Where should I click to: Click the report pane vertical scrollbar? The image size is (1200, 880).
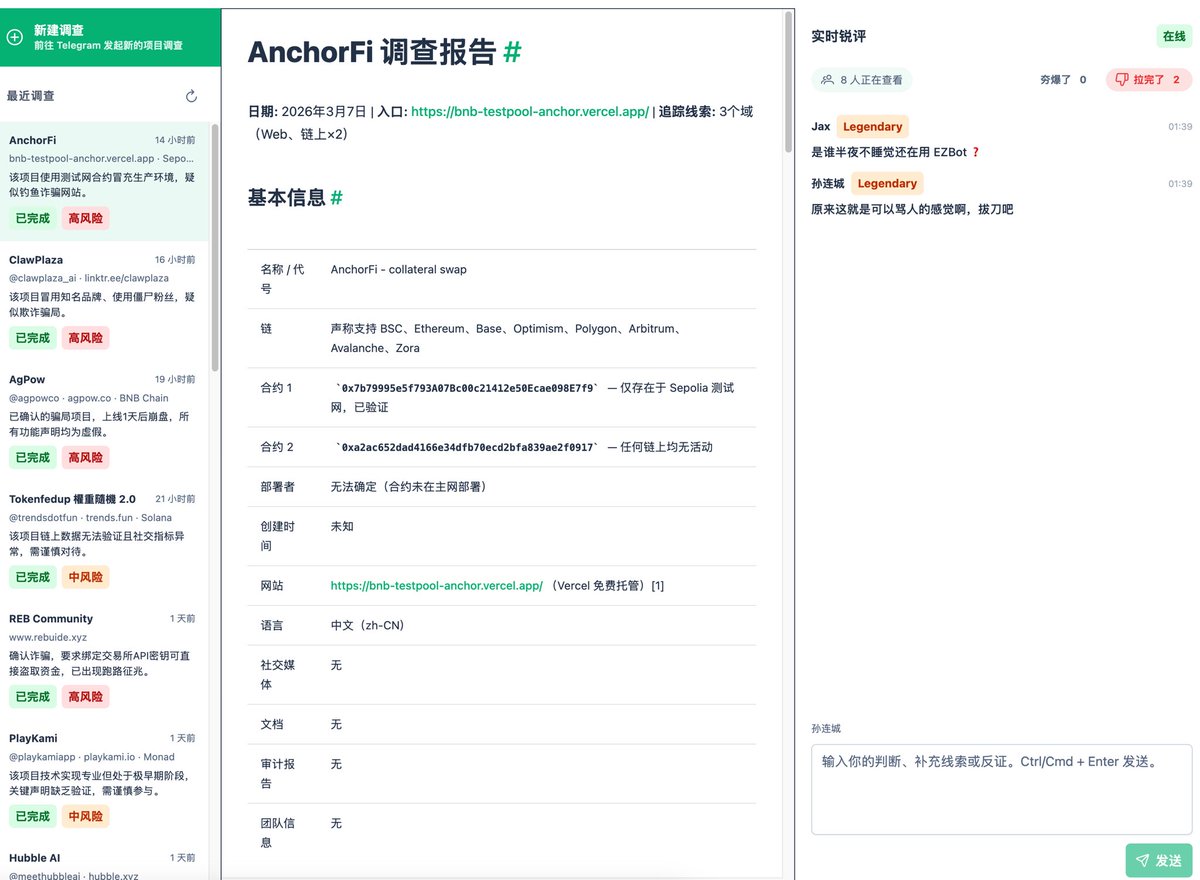789,82
